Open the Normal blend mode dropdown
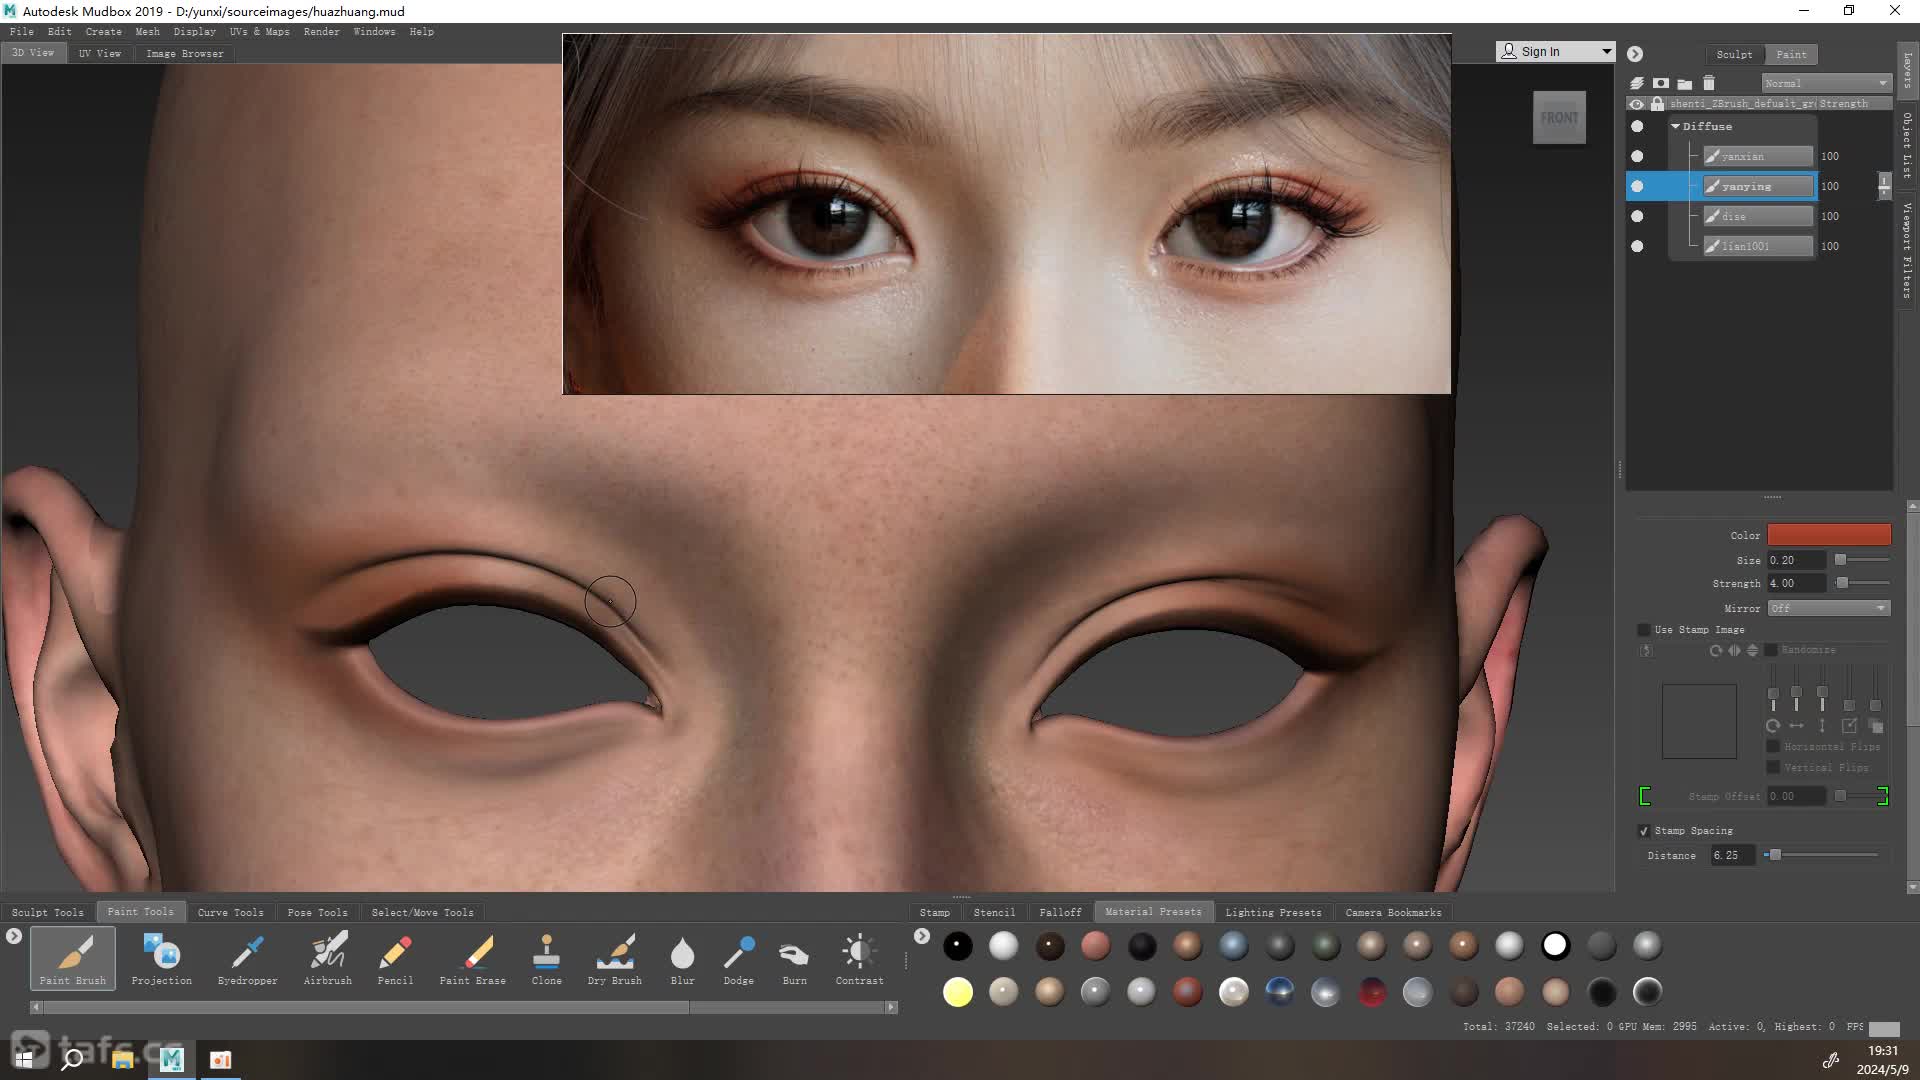 click(1826, 83)
